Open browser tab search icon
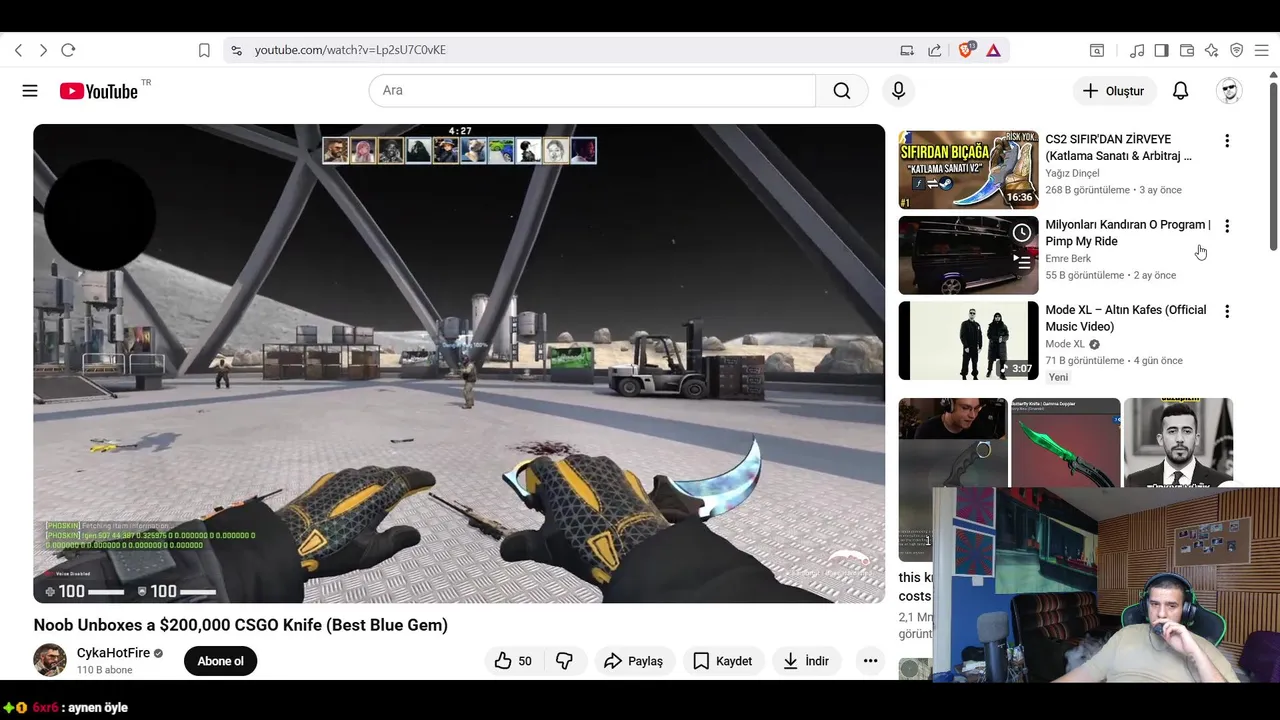The width and height of the screenshot is (1280, 720). pyautogui.click(x=1097, y=50)
